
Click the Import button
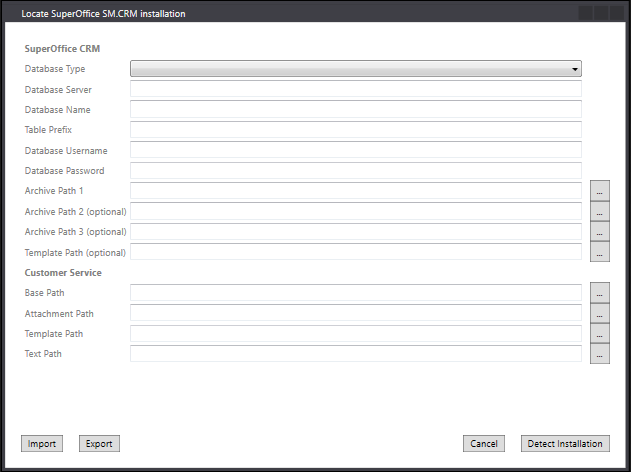click(42, 443)
